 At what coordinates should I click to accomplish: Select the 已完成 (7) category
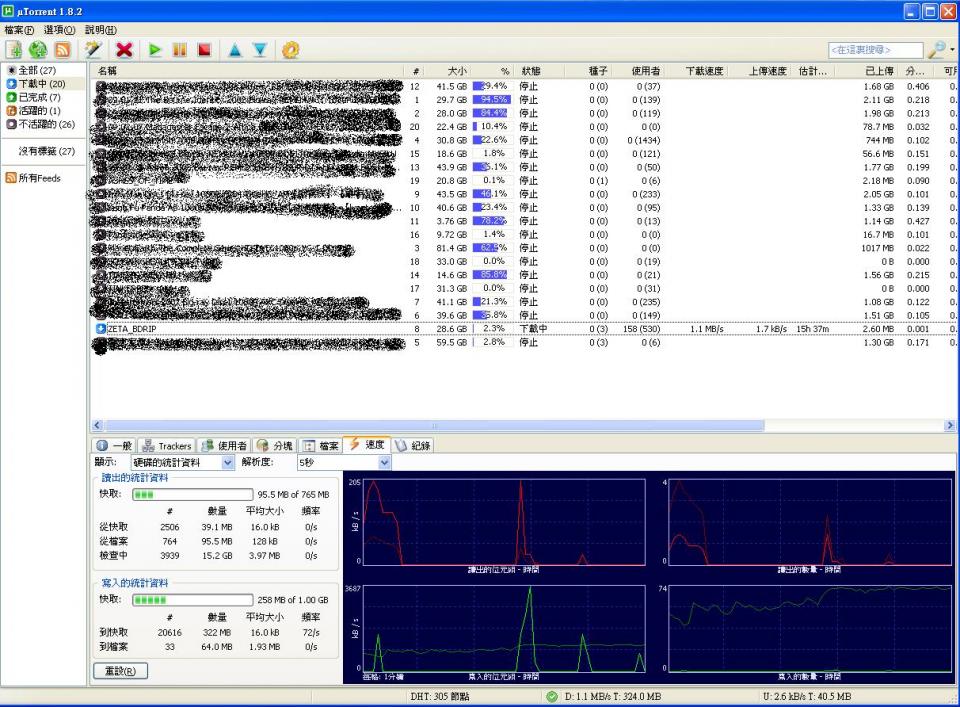pyautogui.click(x=40, y=98)
